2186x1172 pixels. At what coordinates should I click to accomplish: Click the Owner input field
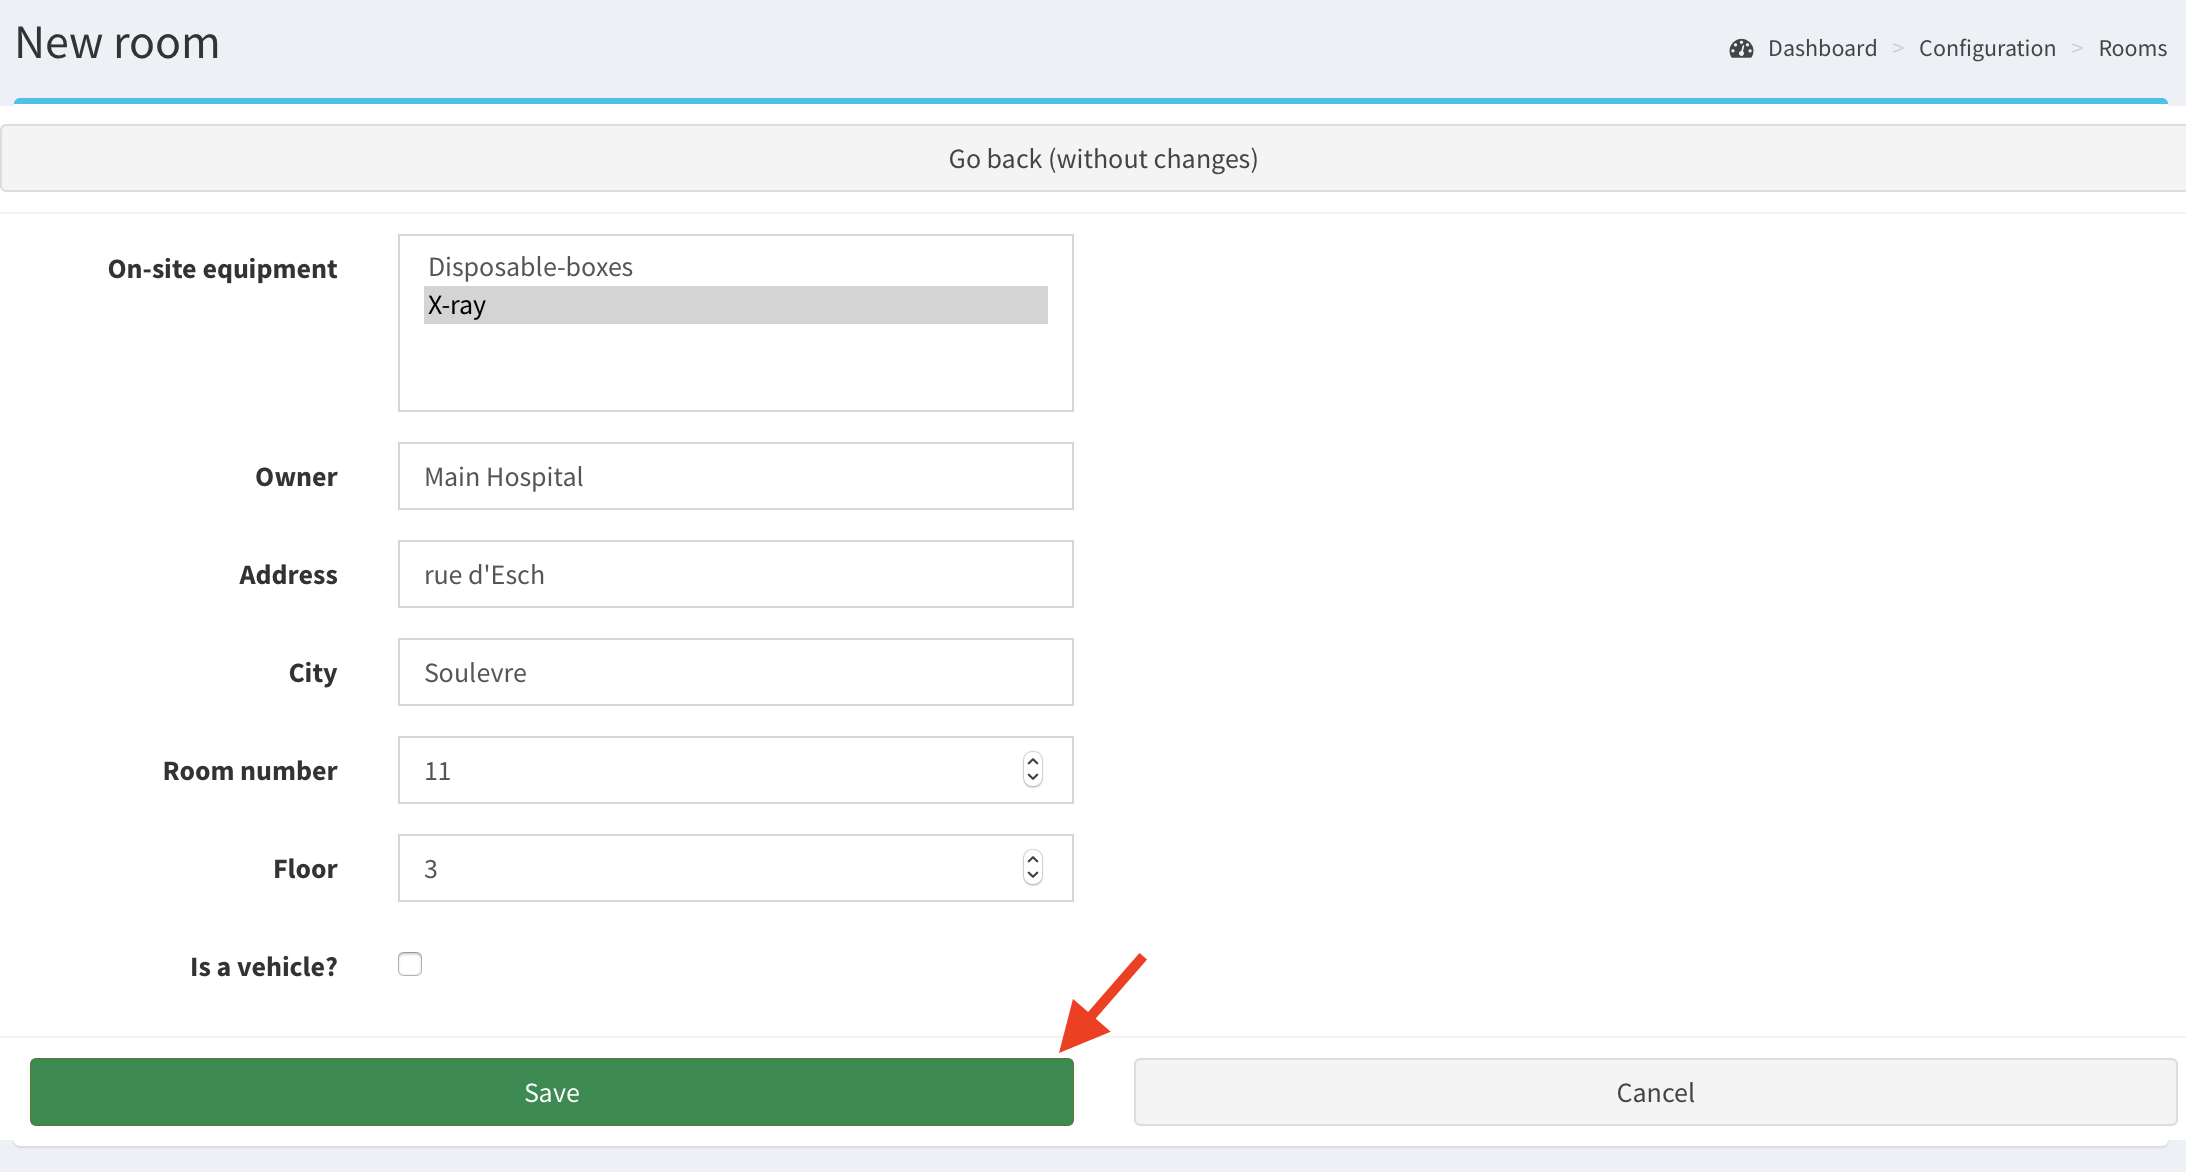734,477
